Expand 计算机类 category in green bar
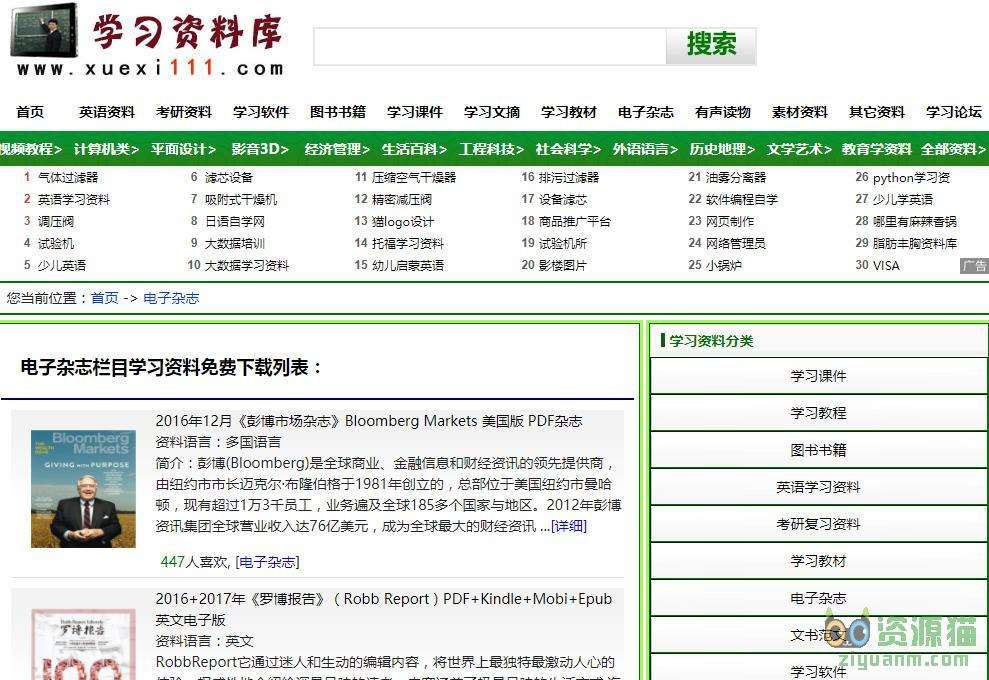 tap(106, 149)
